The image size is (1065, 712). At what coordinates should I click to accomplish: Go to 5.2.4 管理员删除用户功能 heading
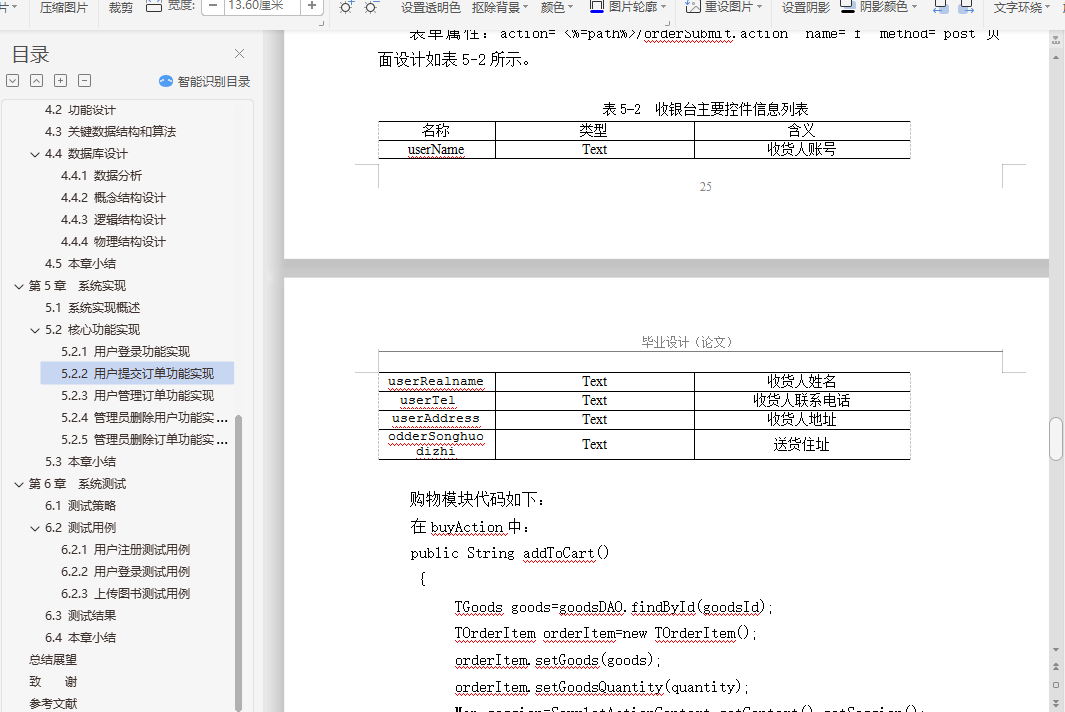tap(144, 418)
